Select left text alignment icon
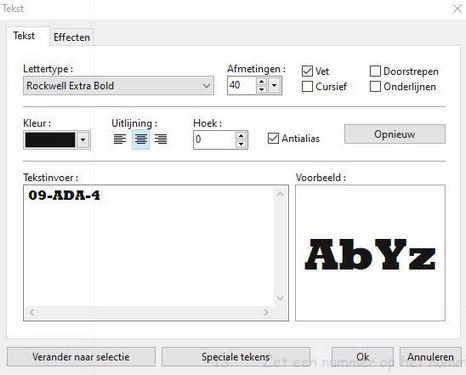 120,139
